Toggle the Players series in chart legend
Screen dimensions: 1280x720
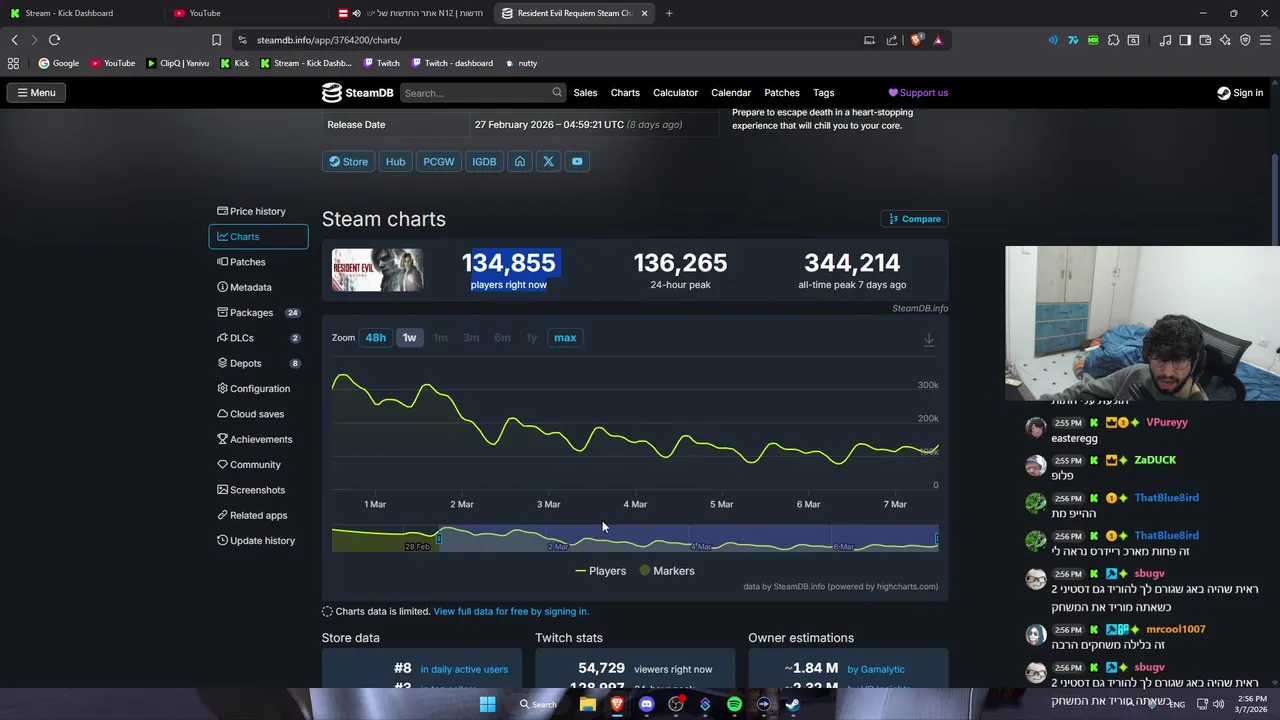pos(600,571)
